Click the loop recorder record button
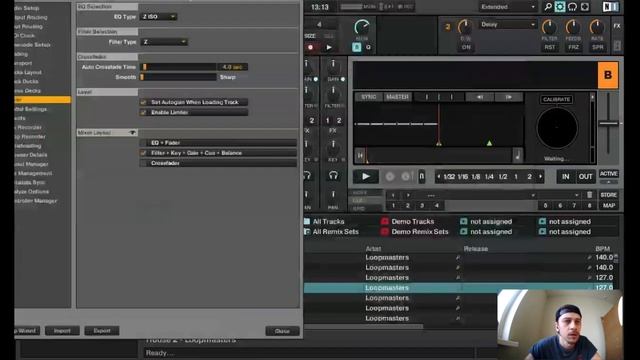 tap(311, 47)
